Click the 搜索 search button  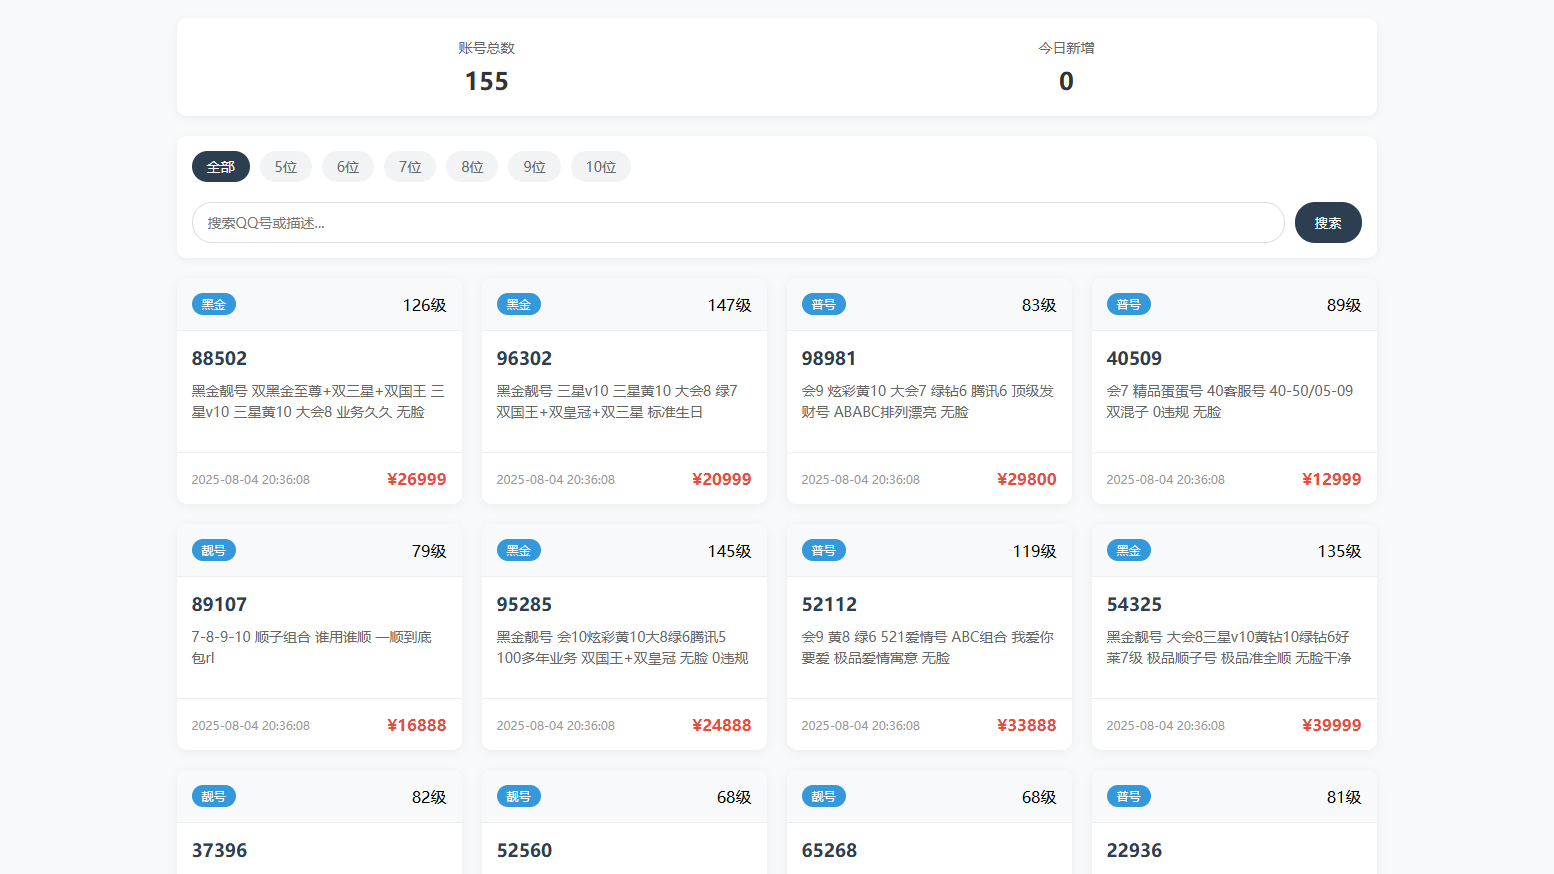pos(1328,222)
